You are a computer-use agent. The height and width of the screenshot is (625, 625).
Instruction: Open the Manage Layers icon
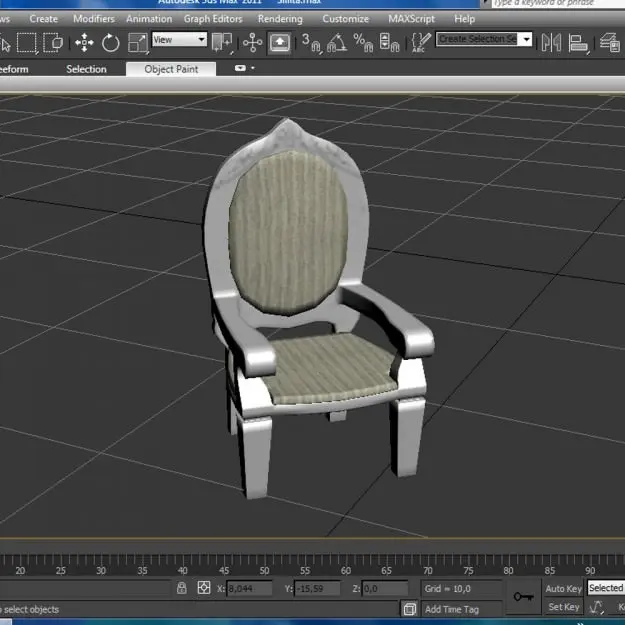[610, 42]
